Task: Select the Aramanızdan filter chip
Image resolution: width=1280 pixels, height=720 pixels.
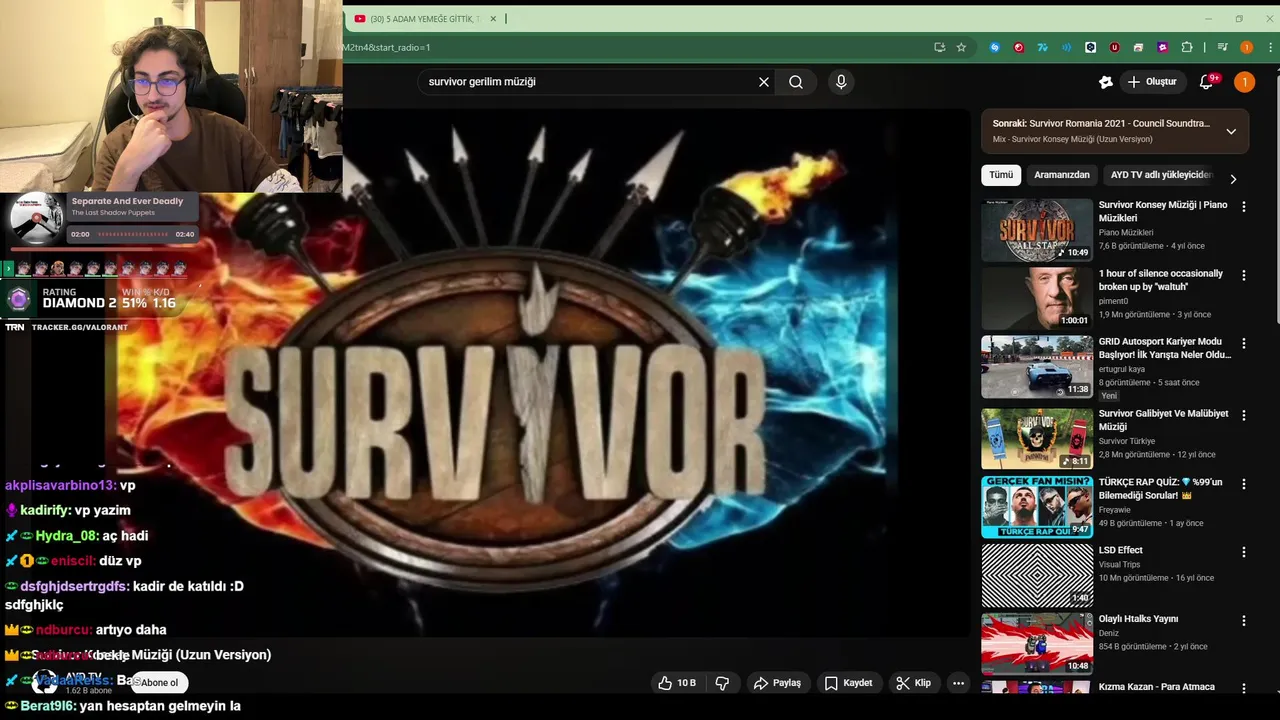Action: 1062,175
